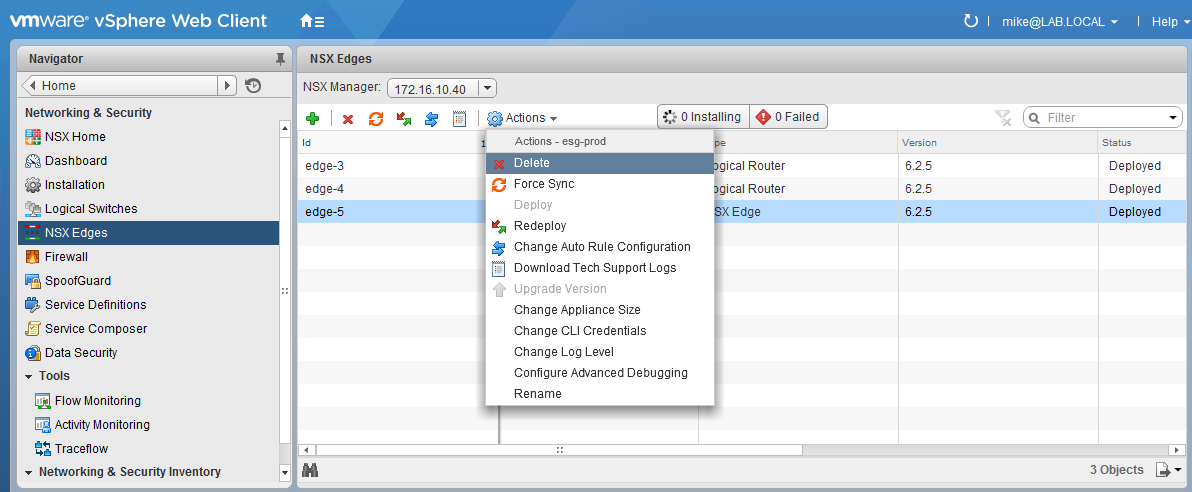Click the tech support logs toolbar icon

[460, 118]
